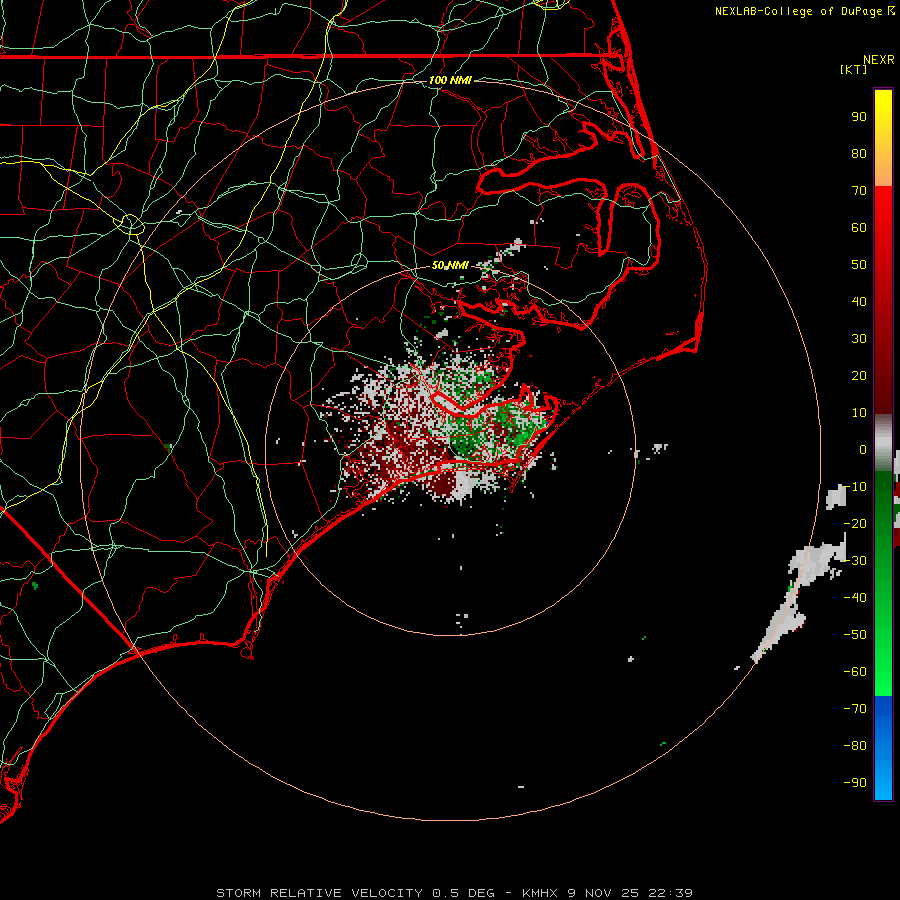
Task: Select the 0 value on velocity scale
Action: (863, 449)
